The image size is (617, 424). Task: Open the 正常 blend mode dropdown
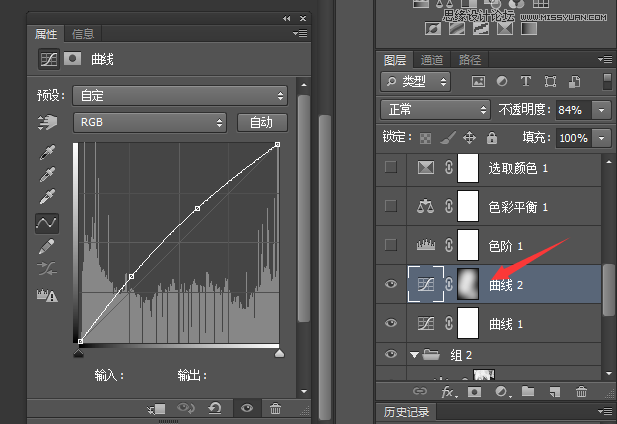tap(435, 109)
